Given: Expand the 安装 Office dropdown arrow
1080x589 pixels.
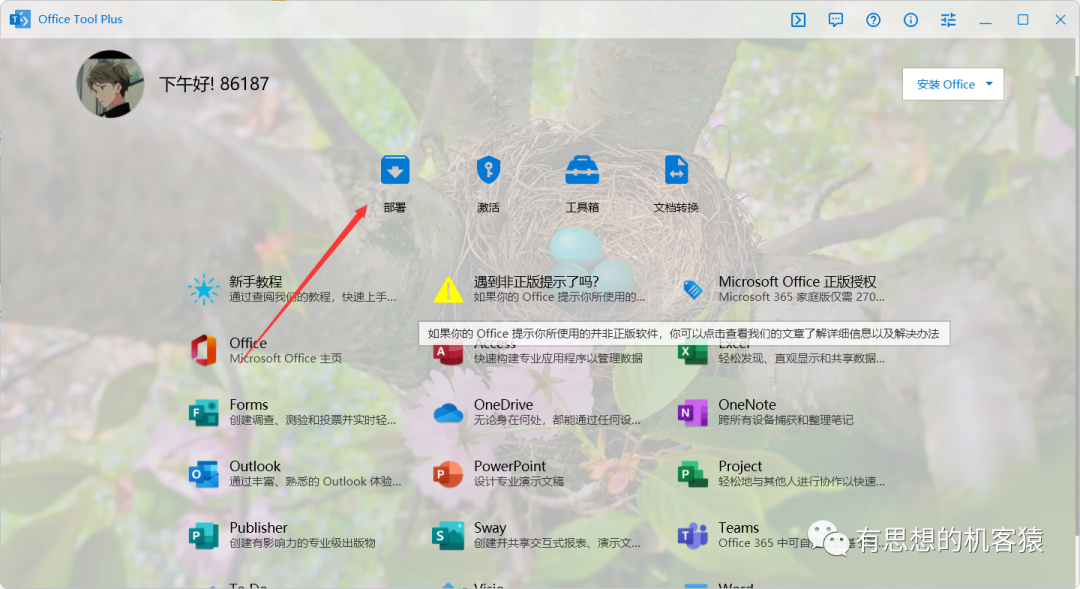Looking at the screenshot, I should [990, 84].
